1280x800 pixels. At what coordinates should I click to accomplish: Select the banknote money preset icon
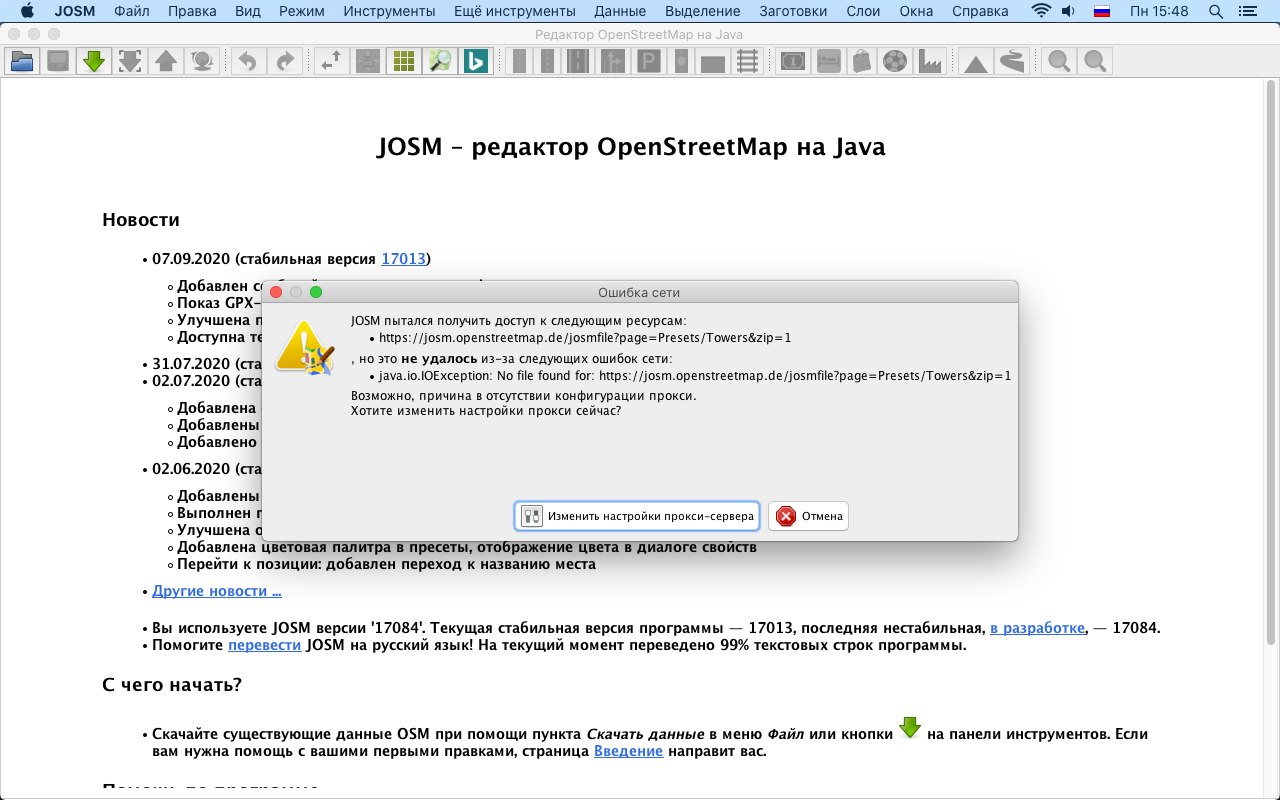tap(792, 61)
